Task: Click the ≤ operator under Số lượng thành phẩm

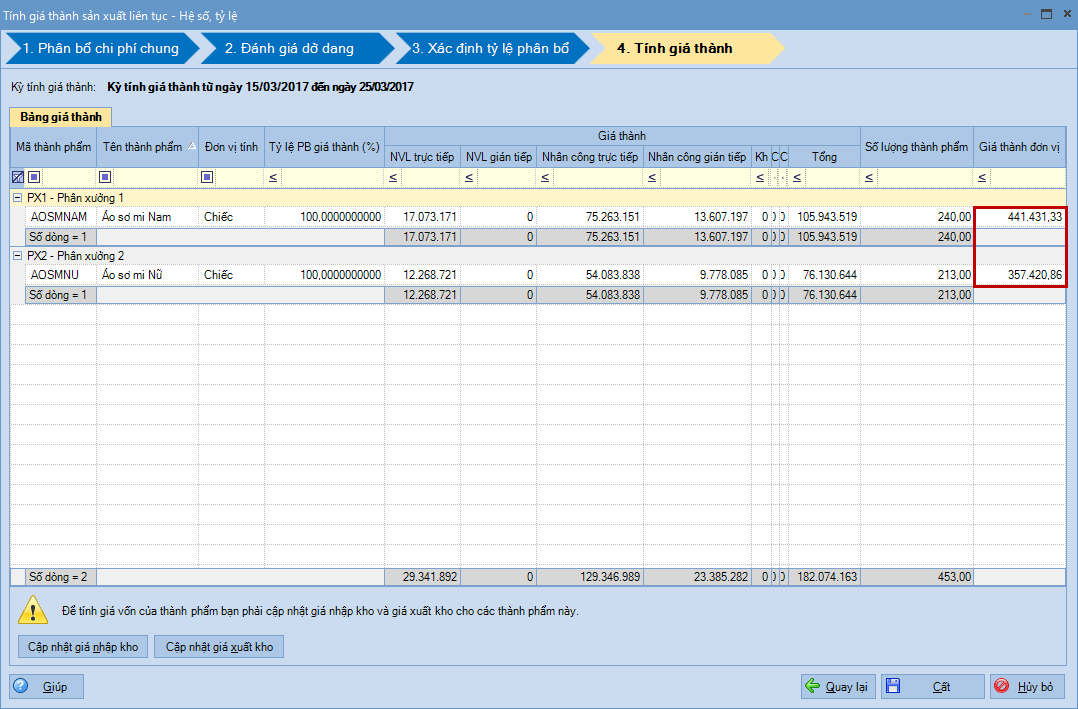Action: point(869,177)
